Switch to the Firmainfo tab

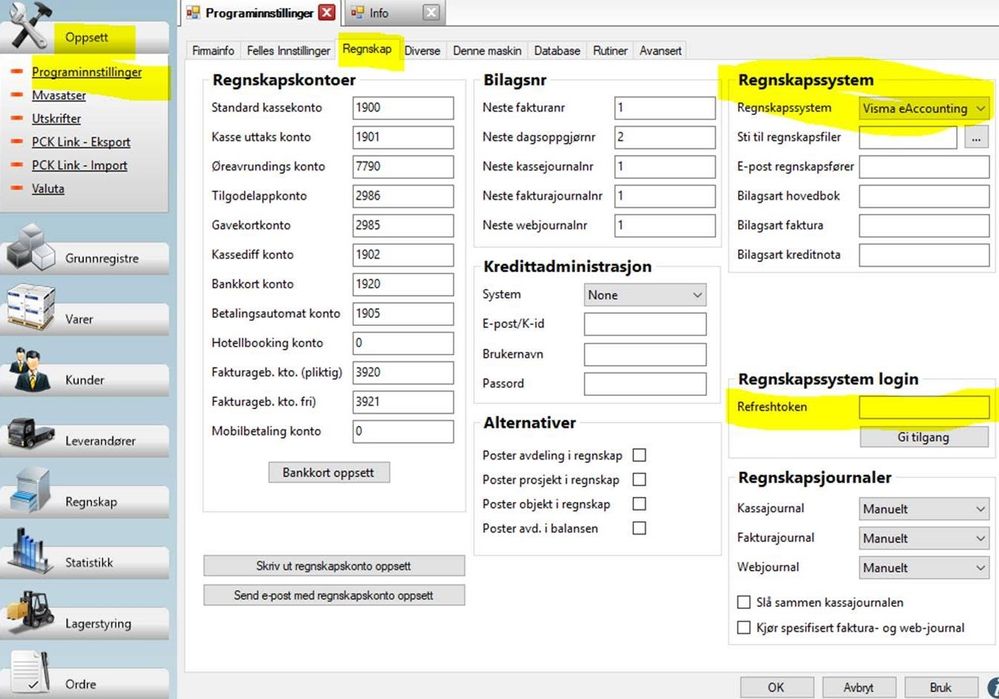pyautogui.click(x=213, y=50)
